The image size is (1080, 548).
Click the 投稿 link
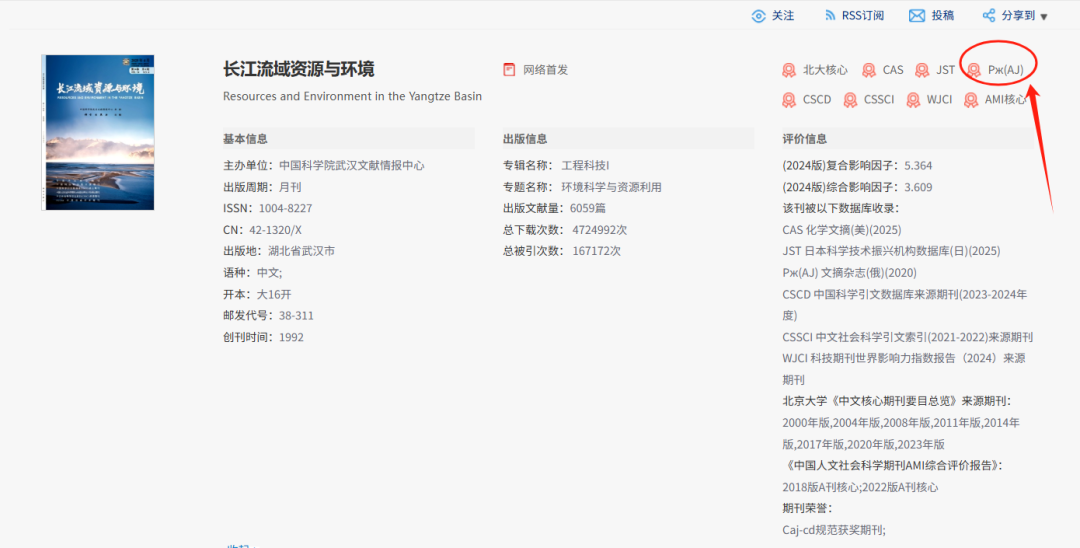(x=943, y=15)
